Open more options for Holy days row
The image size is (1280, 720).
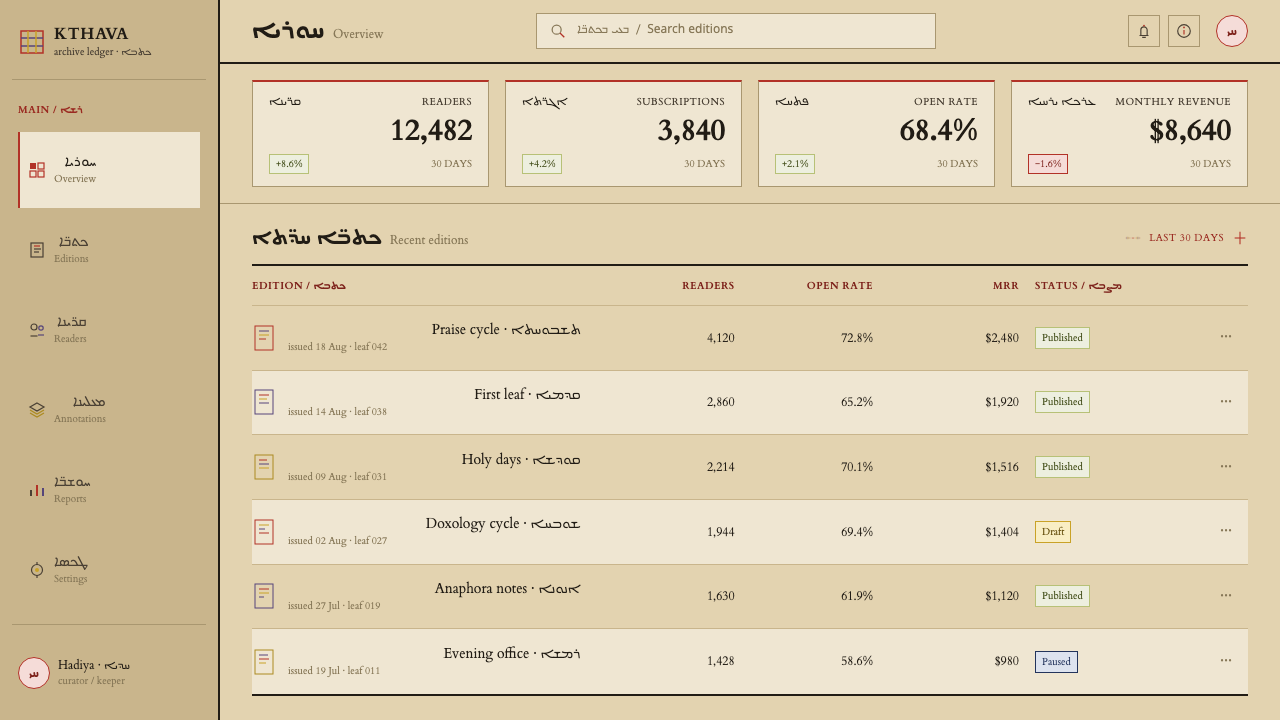(1226, 466)
